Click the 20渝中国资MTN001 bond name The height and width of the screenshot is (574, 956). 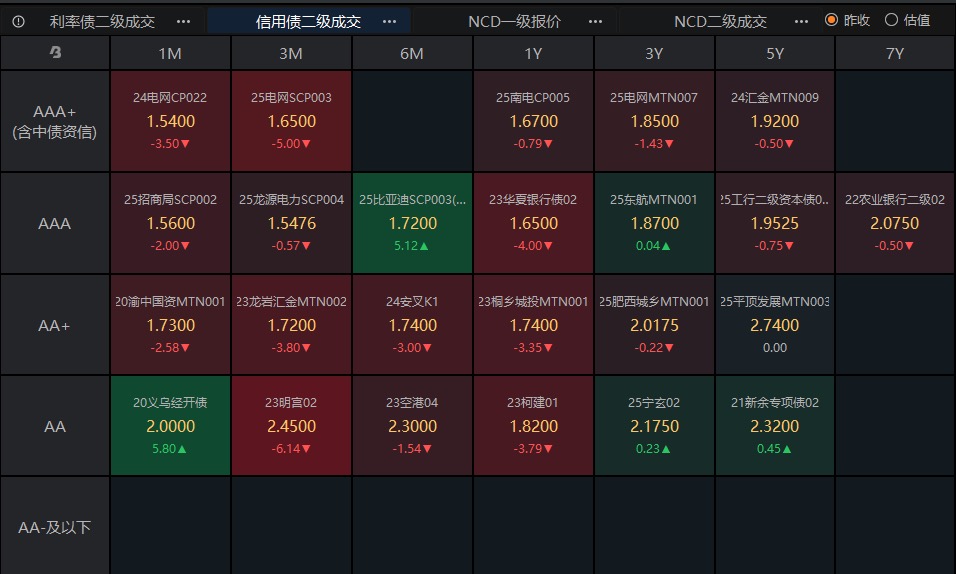click(x=170, y=301)
